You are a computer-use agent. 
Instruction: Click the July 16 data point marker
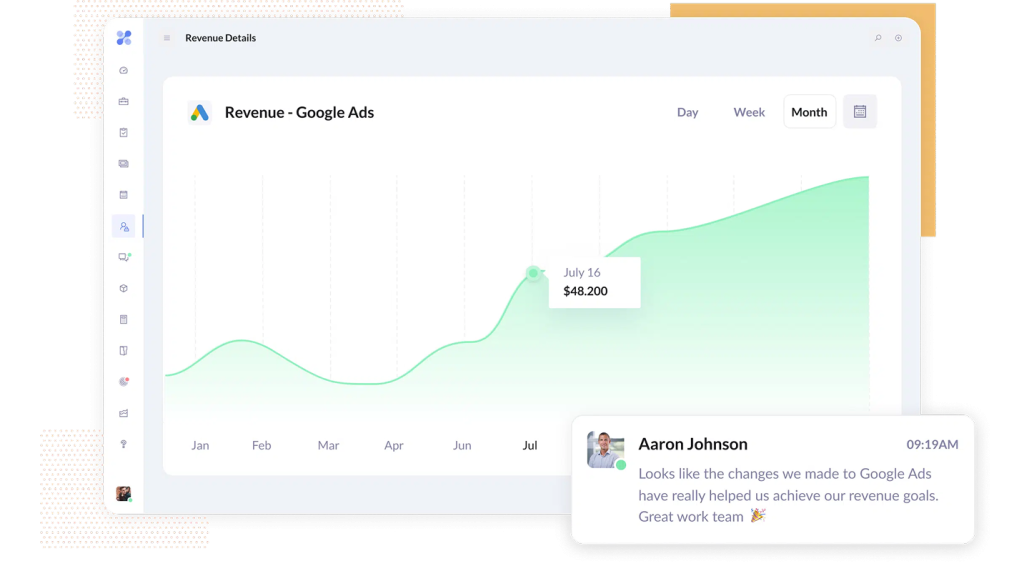(x=533, y=273)
